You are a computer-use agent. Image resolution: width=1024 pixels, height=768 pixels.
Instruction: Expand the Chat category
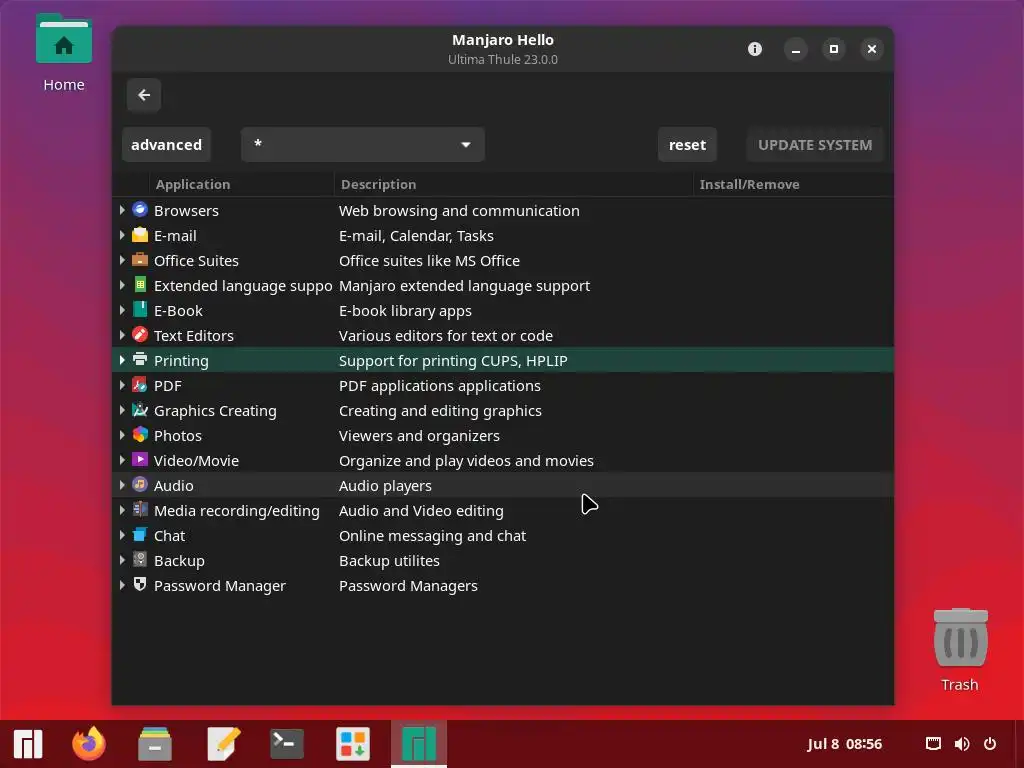coord(122,535)
